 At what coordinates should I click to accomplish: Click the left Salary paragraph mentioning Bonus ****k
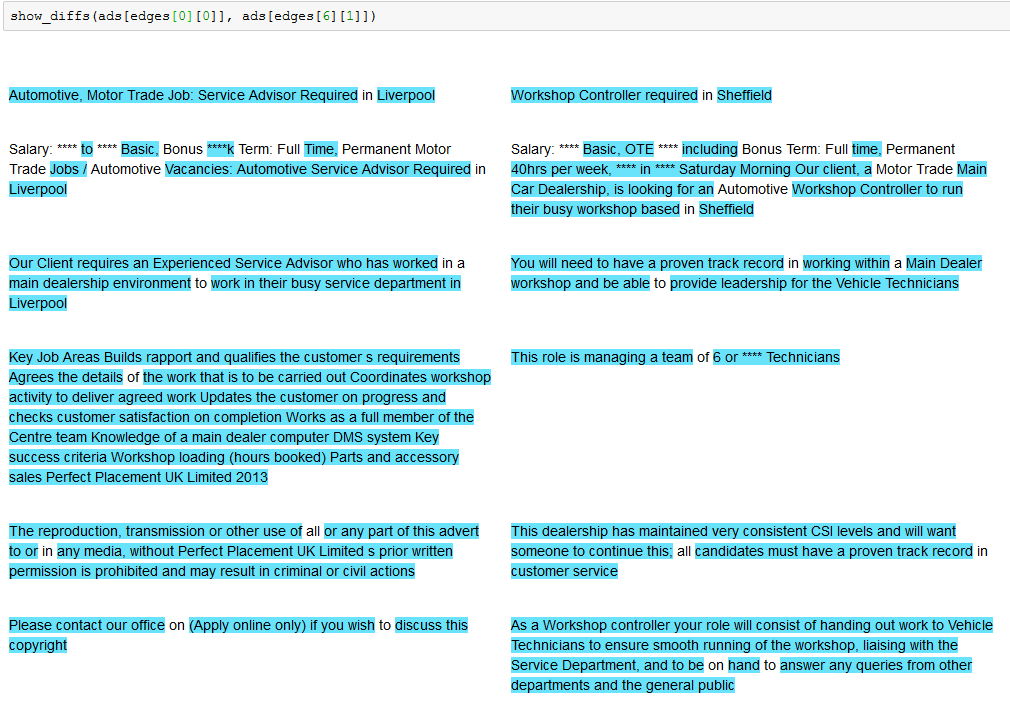pos(247,169)
